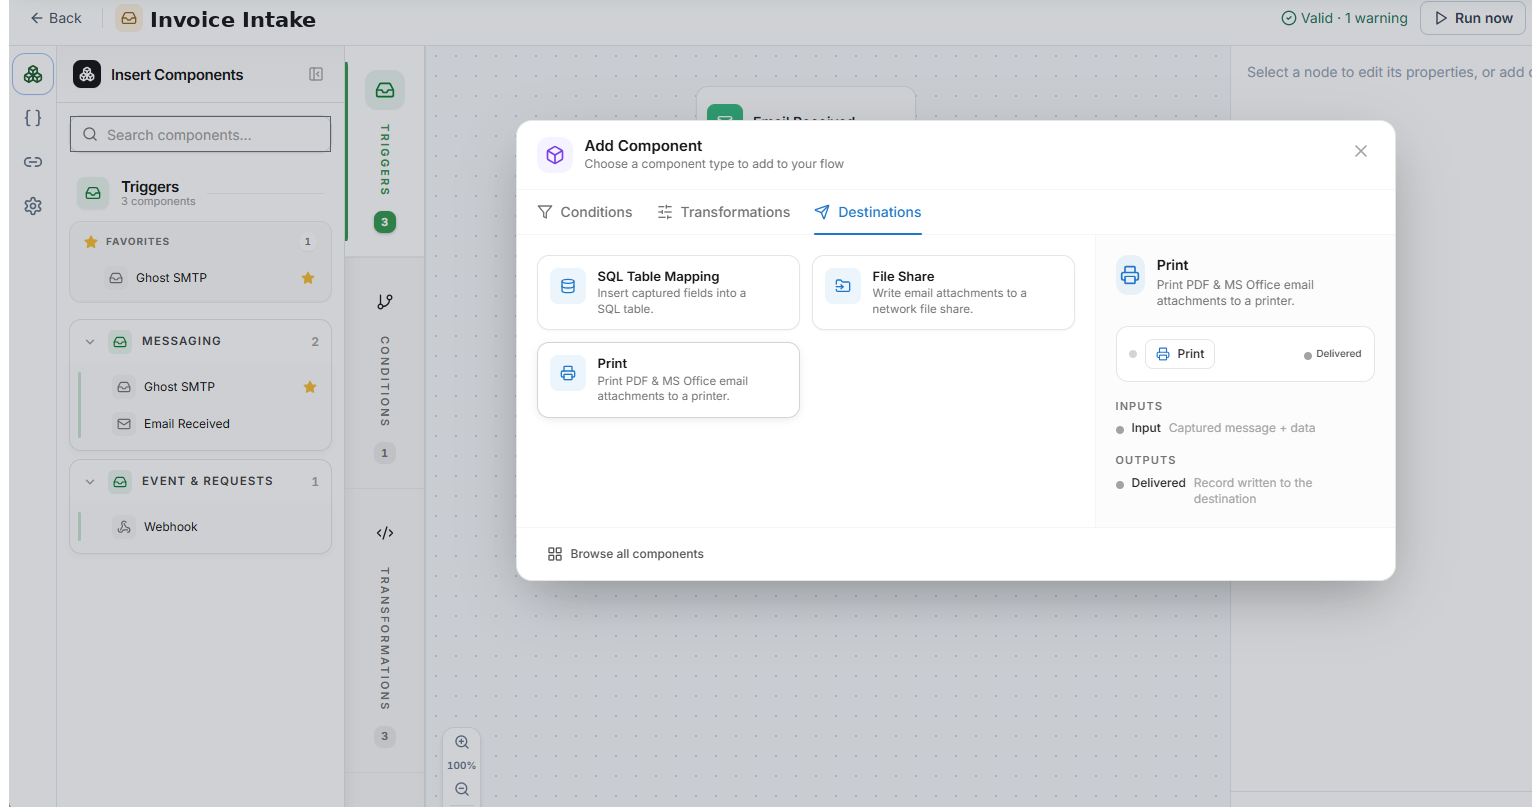Click the Delivered label under Outputs

(1158, 483)
